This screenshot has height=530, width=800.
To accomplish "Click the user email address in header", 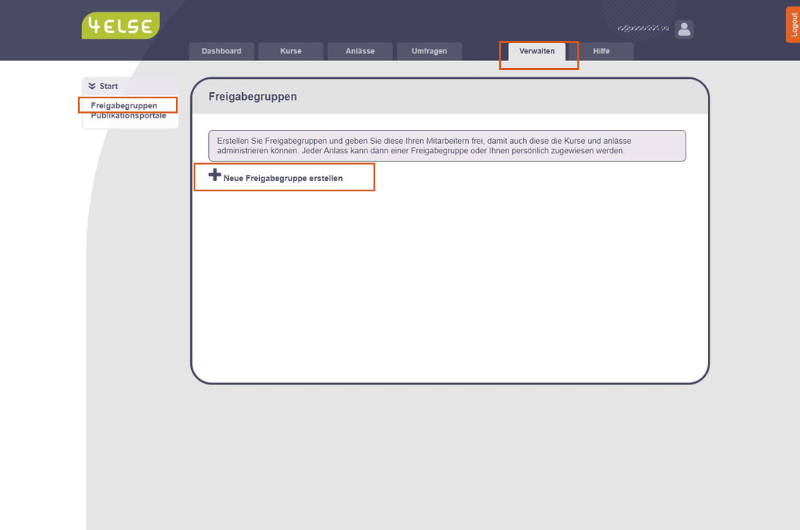I will (643, 29).
